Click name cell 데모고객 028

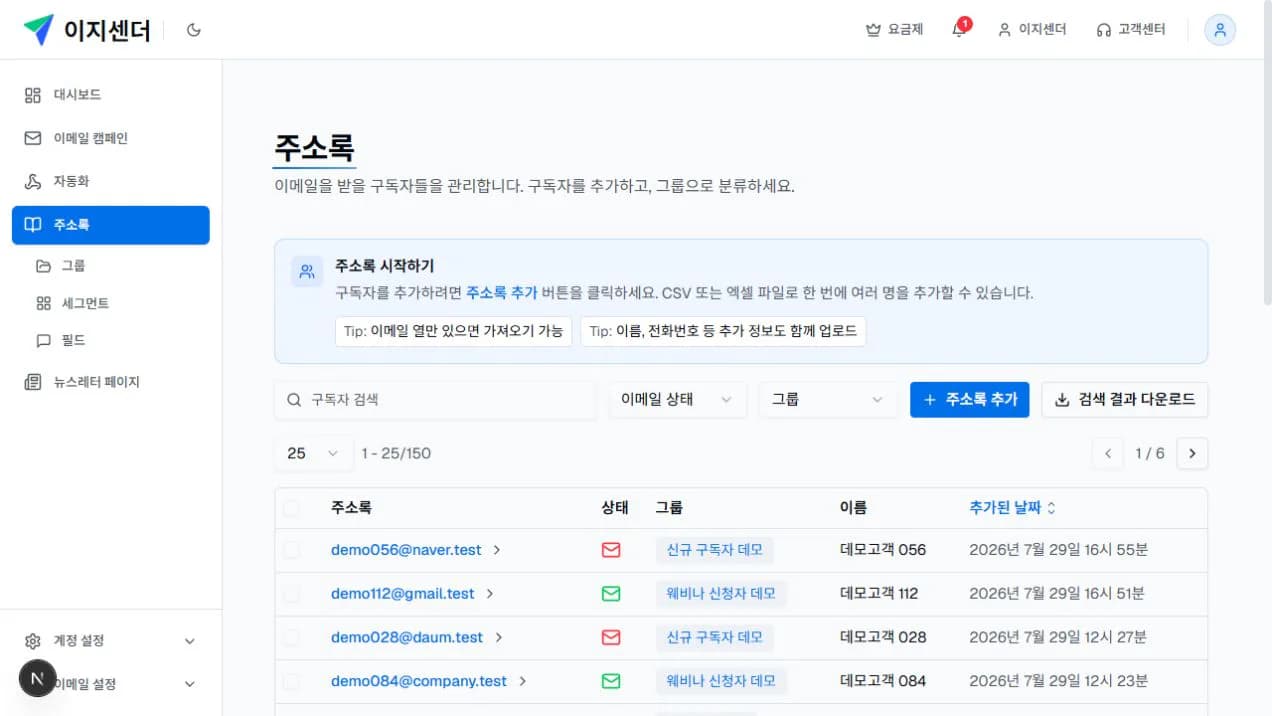883,637
